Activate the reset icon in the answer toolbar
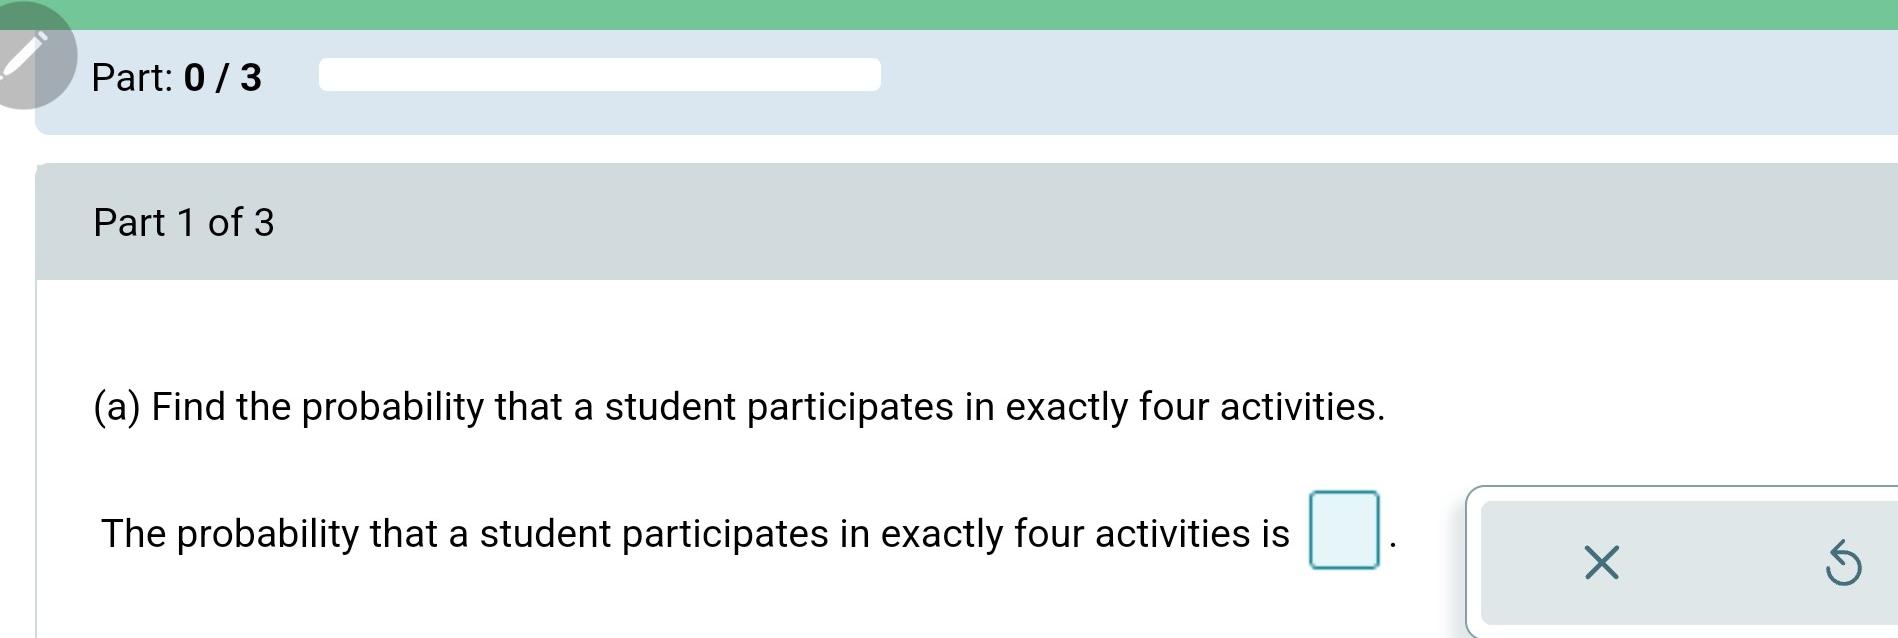 1843,563
